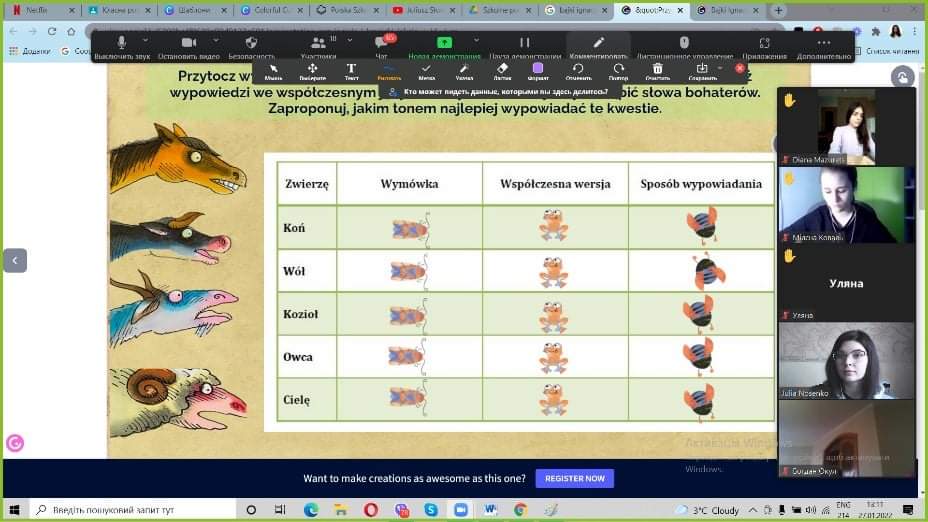Switch to the Google Drive tab
The image size is (928, 522).
[x=501, y=10]
